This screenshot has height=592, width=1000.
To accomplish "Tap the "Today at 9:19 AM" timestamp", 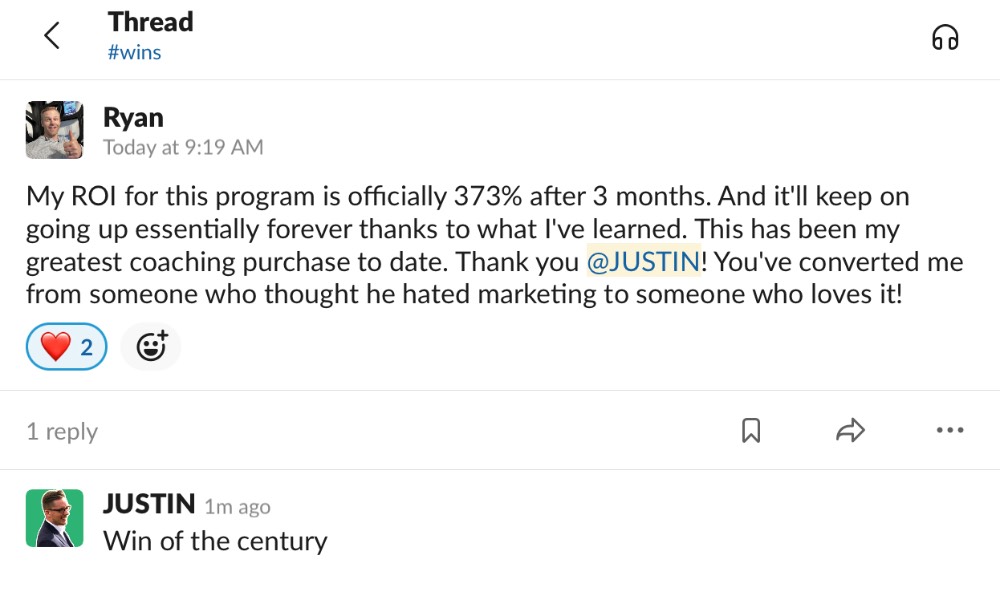I will (183, 148).
